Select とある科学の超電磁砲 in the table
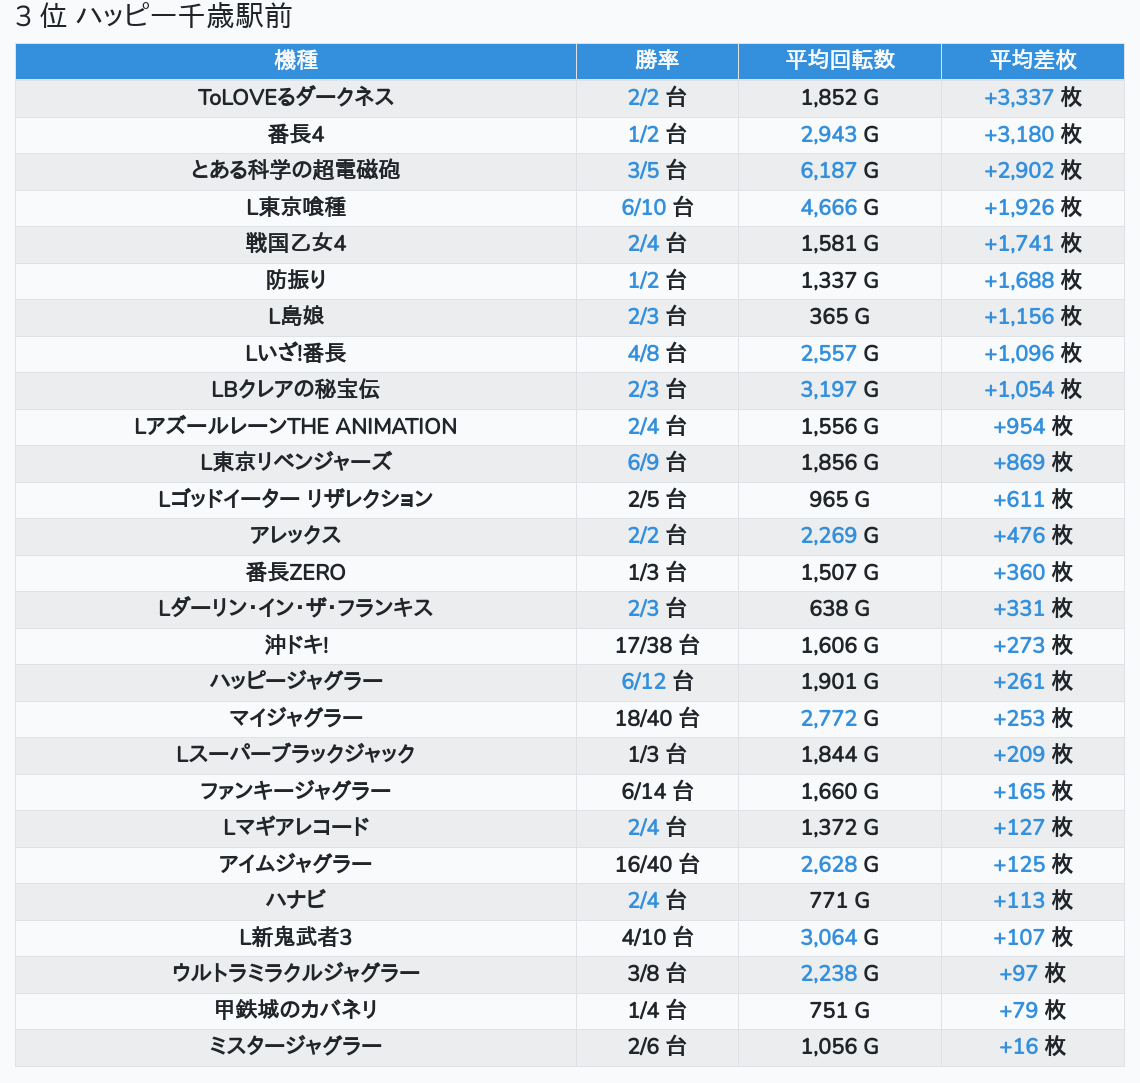Screen dimensions: 1140x1083 click(x=296, y=171)
